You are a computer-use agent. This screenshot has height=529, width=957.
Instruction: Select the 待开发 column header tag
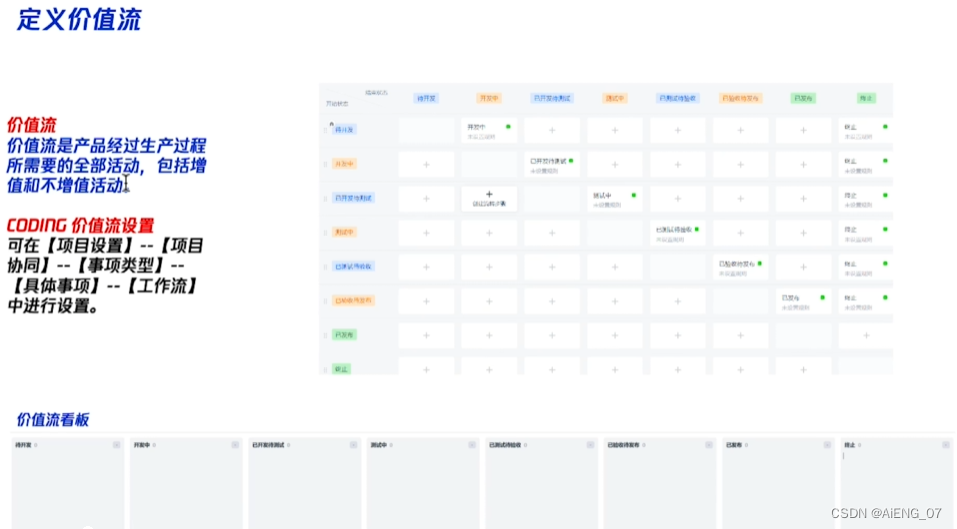[x=426, y=98]
